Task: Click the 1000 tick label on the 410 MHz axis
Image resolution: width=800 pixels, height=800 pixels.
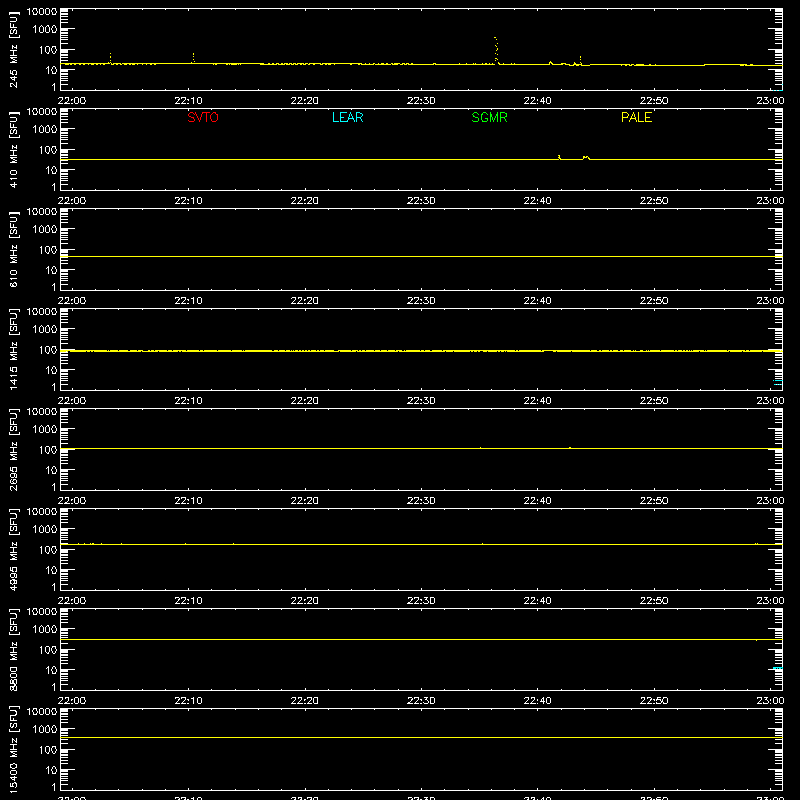Action: pos(45,130)
